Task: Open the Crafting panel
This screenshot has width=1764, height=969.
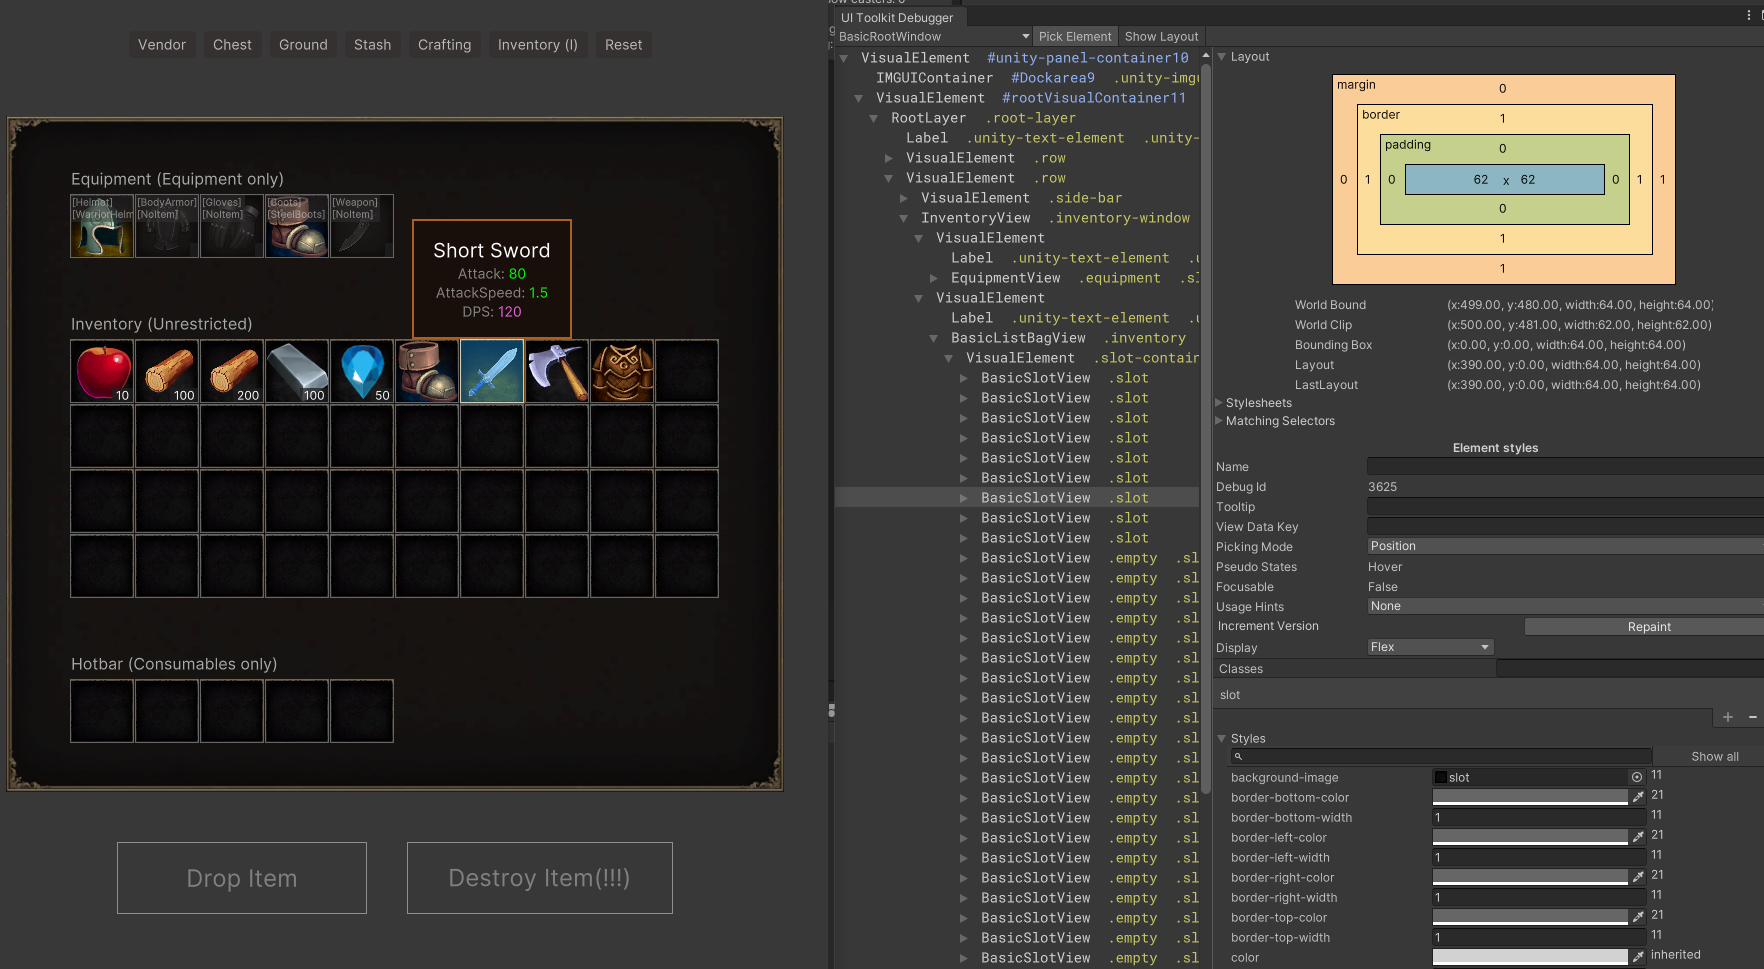Action: coord(444,45)
